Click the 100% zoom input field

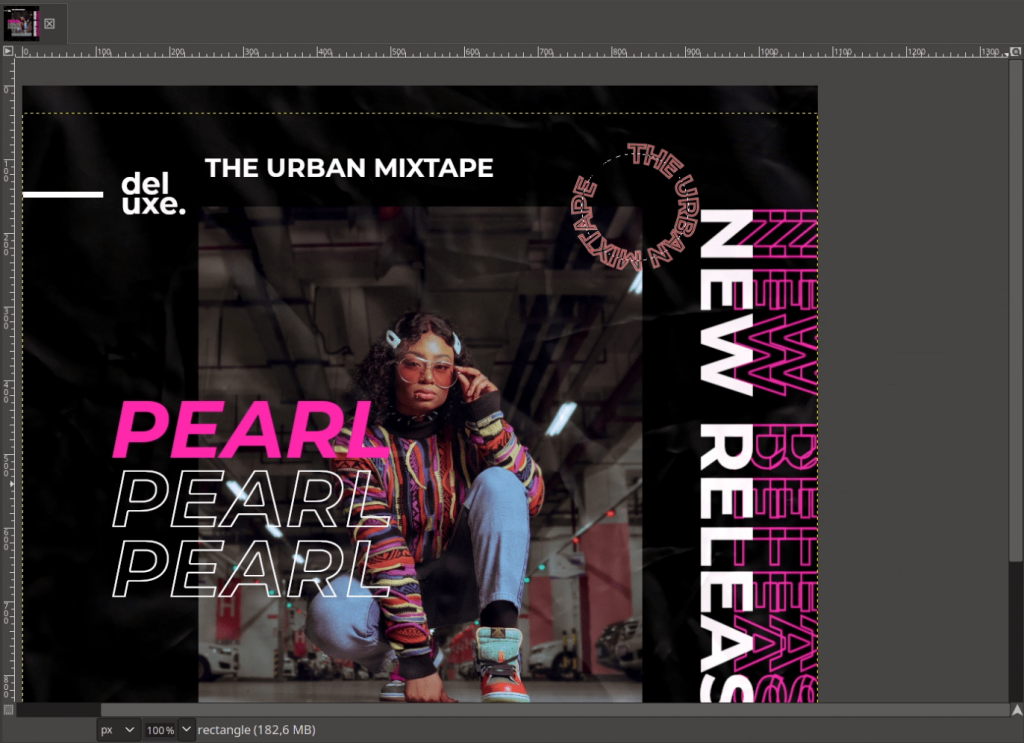coord(161,730)
